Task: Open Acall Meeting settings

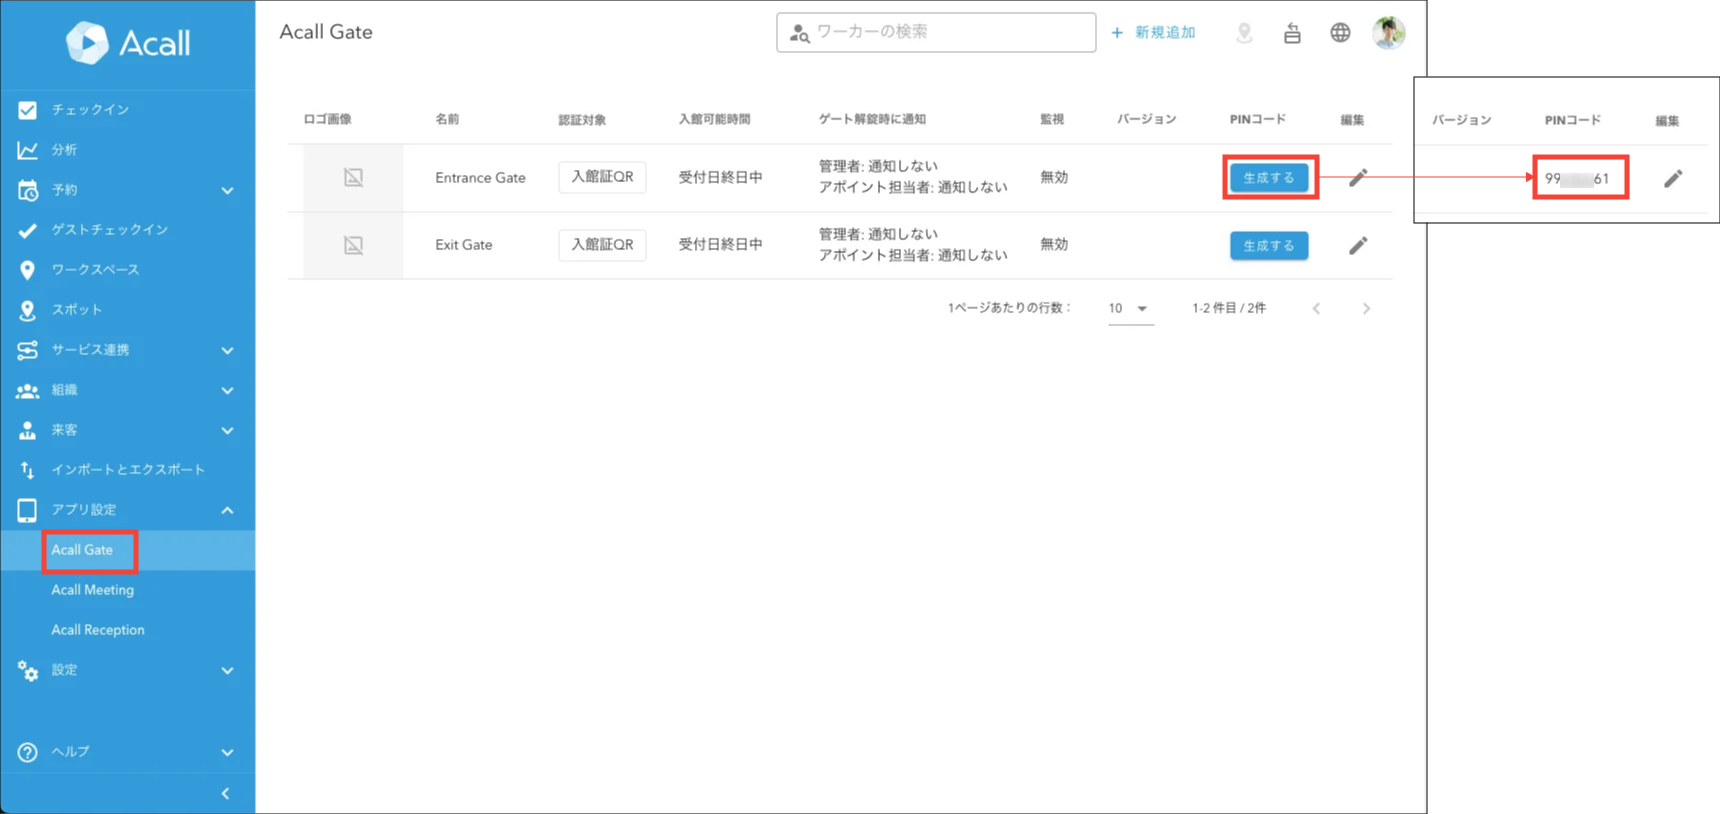Action: [92, 590]
